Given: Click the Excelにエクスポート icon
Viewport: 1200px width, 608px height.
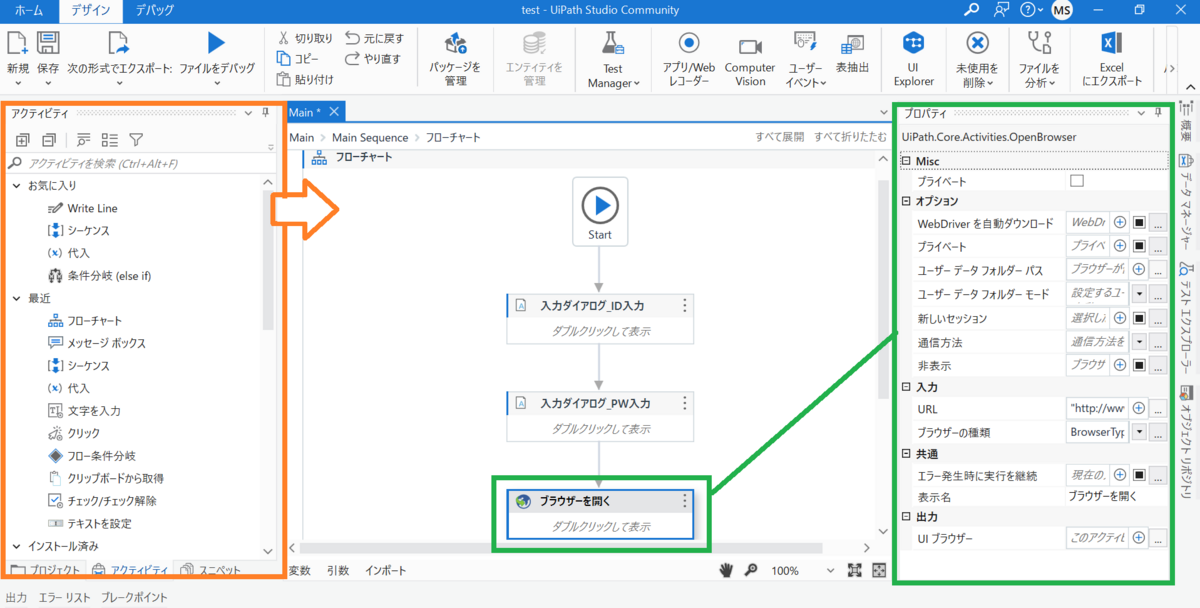Looking at the screenshot, I should [x=1110, y=43].
